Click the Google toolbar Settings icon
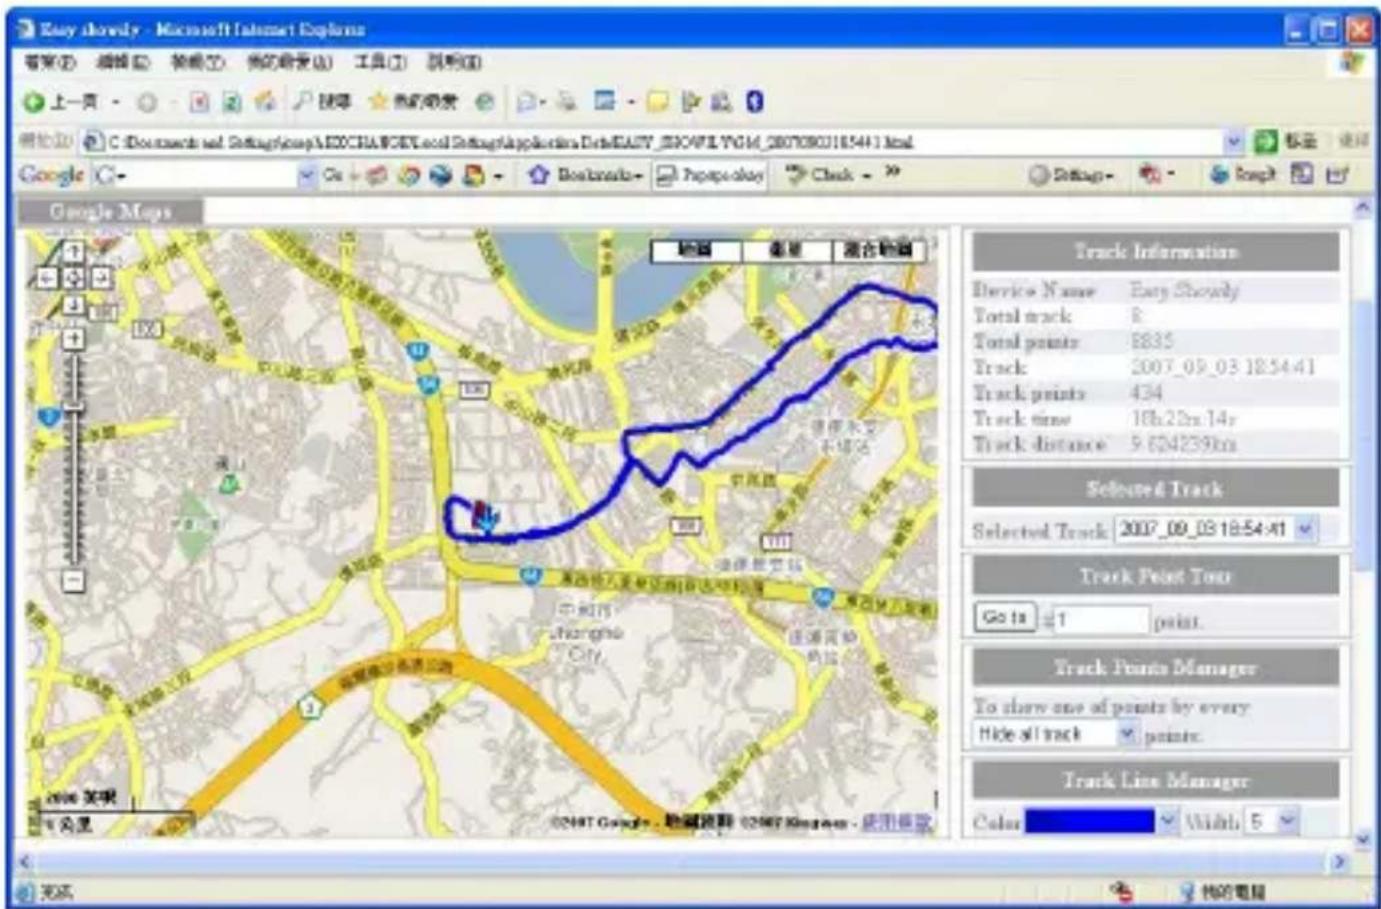This screenshot has width=1381, height=909. [1039, 175]
